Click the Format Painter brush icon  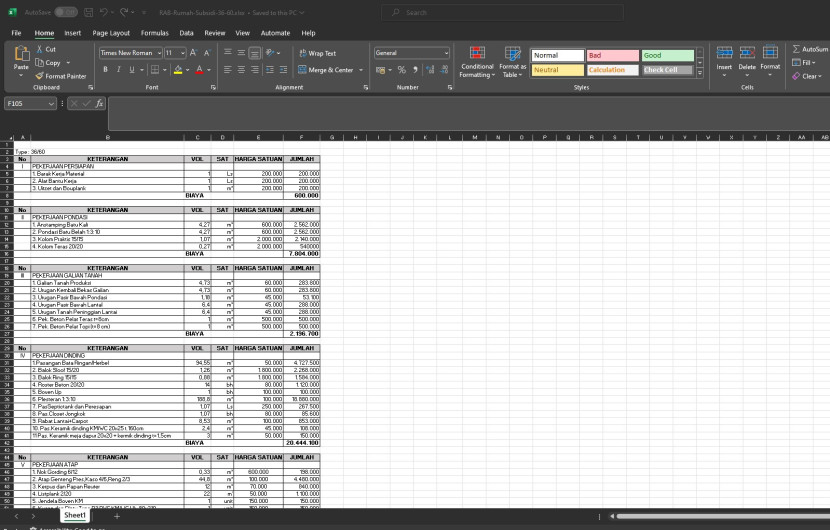click(x=39, y=76)
